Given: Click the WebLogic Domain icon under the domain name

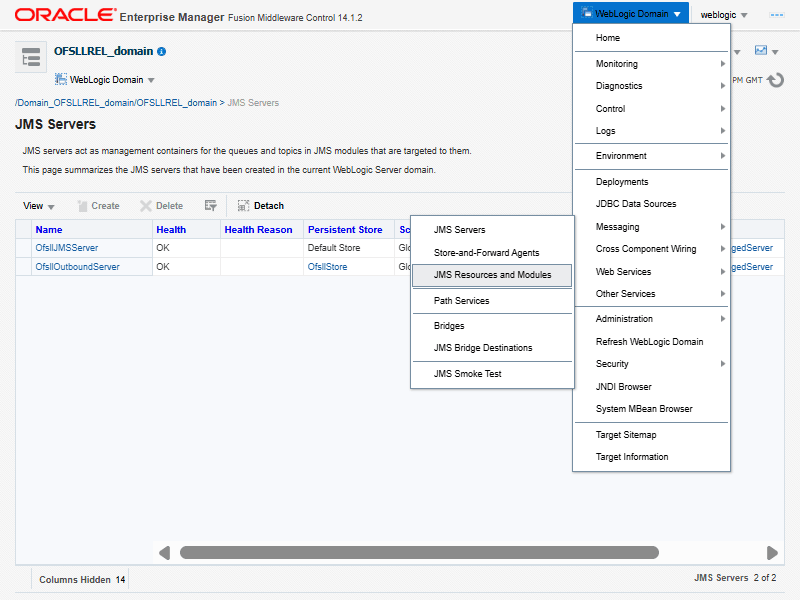Looking at the screenshot, I should pos(61,79).
